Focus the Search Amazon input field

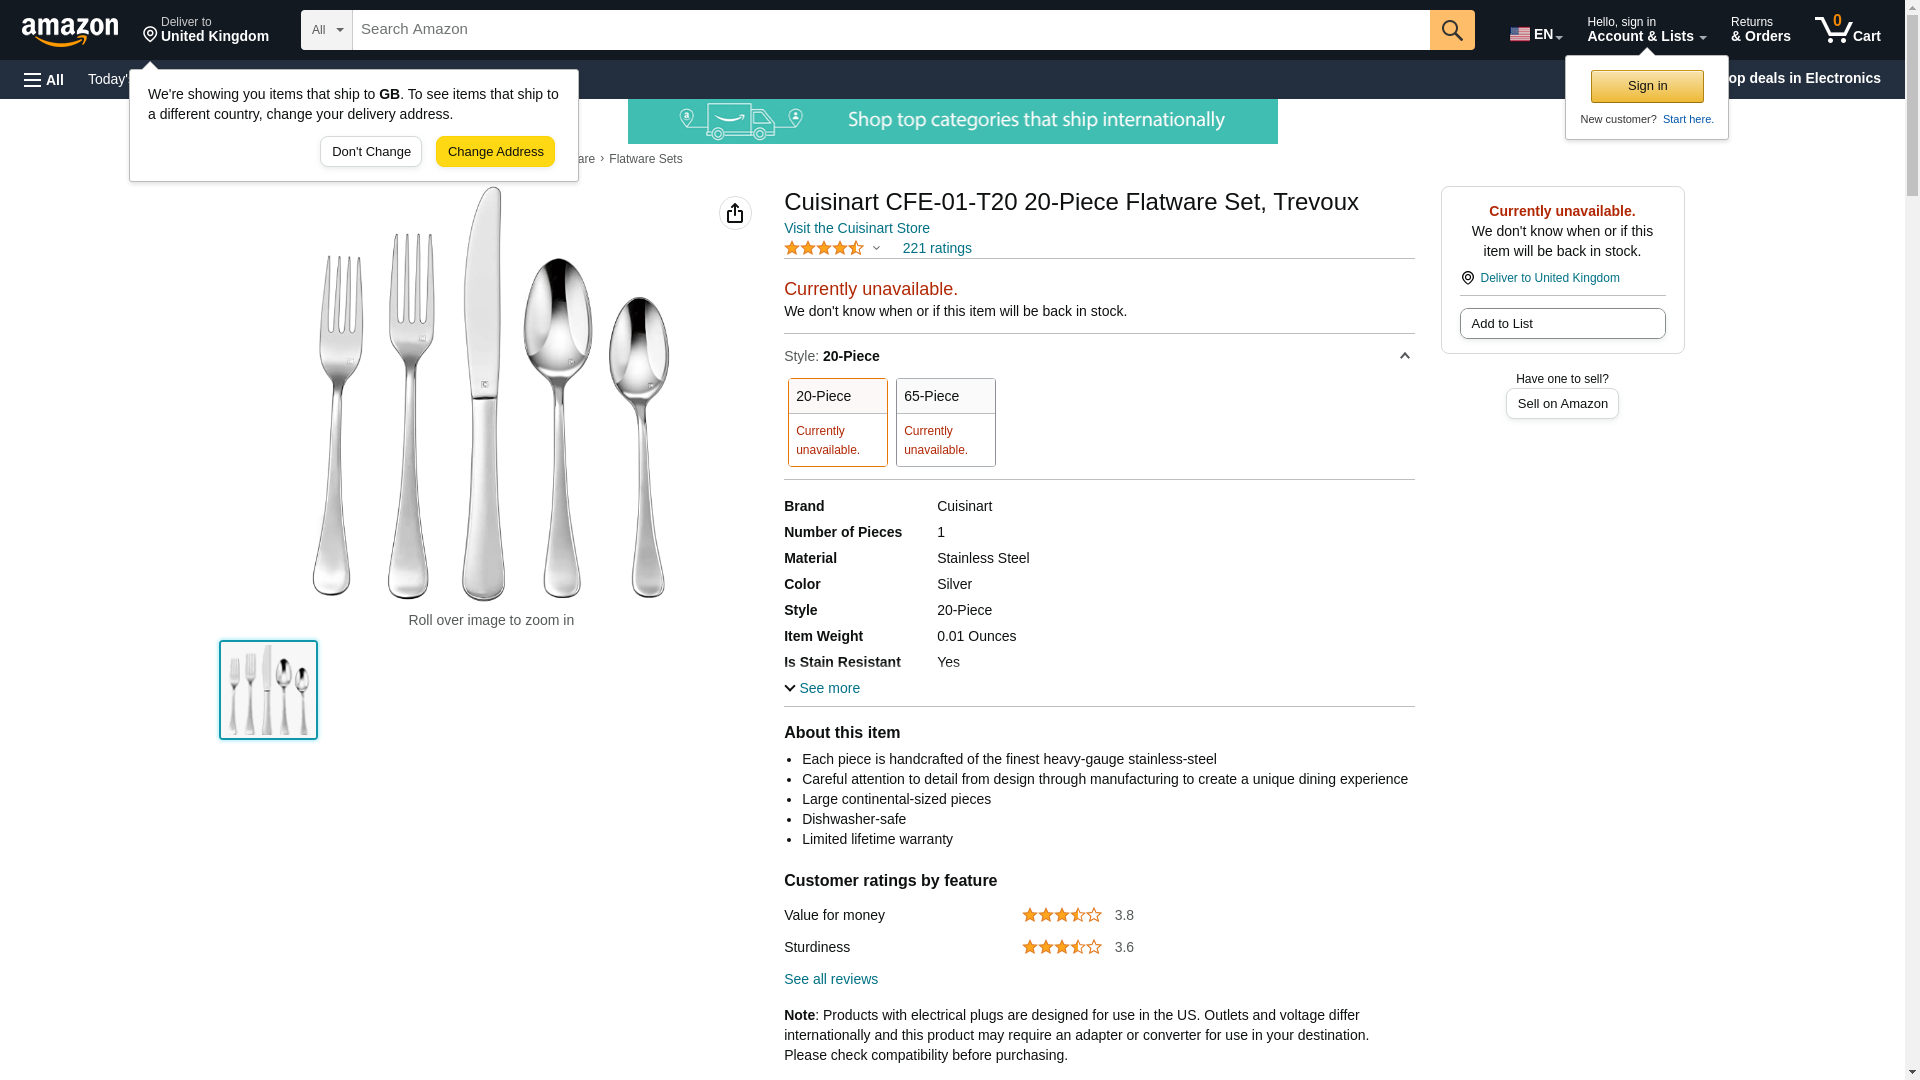[890, 30]
